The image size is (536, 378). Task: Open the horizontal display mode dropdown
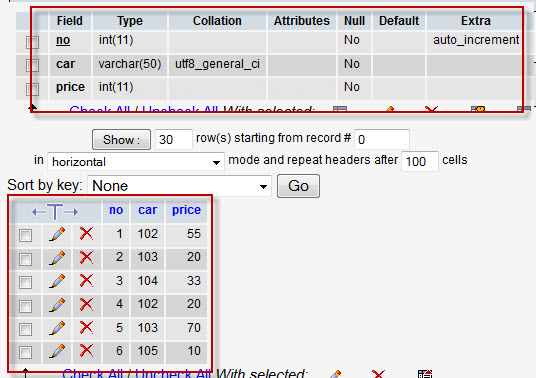(x=136, y=162)
